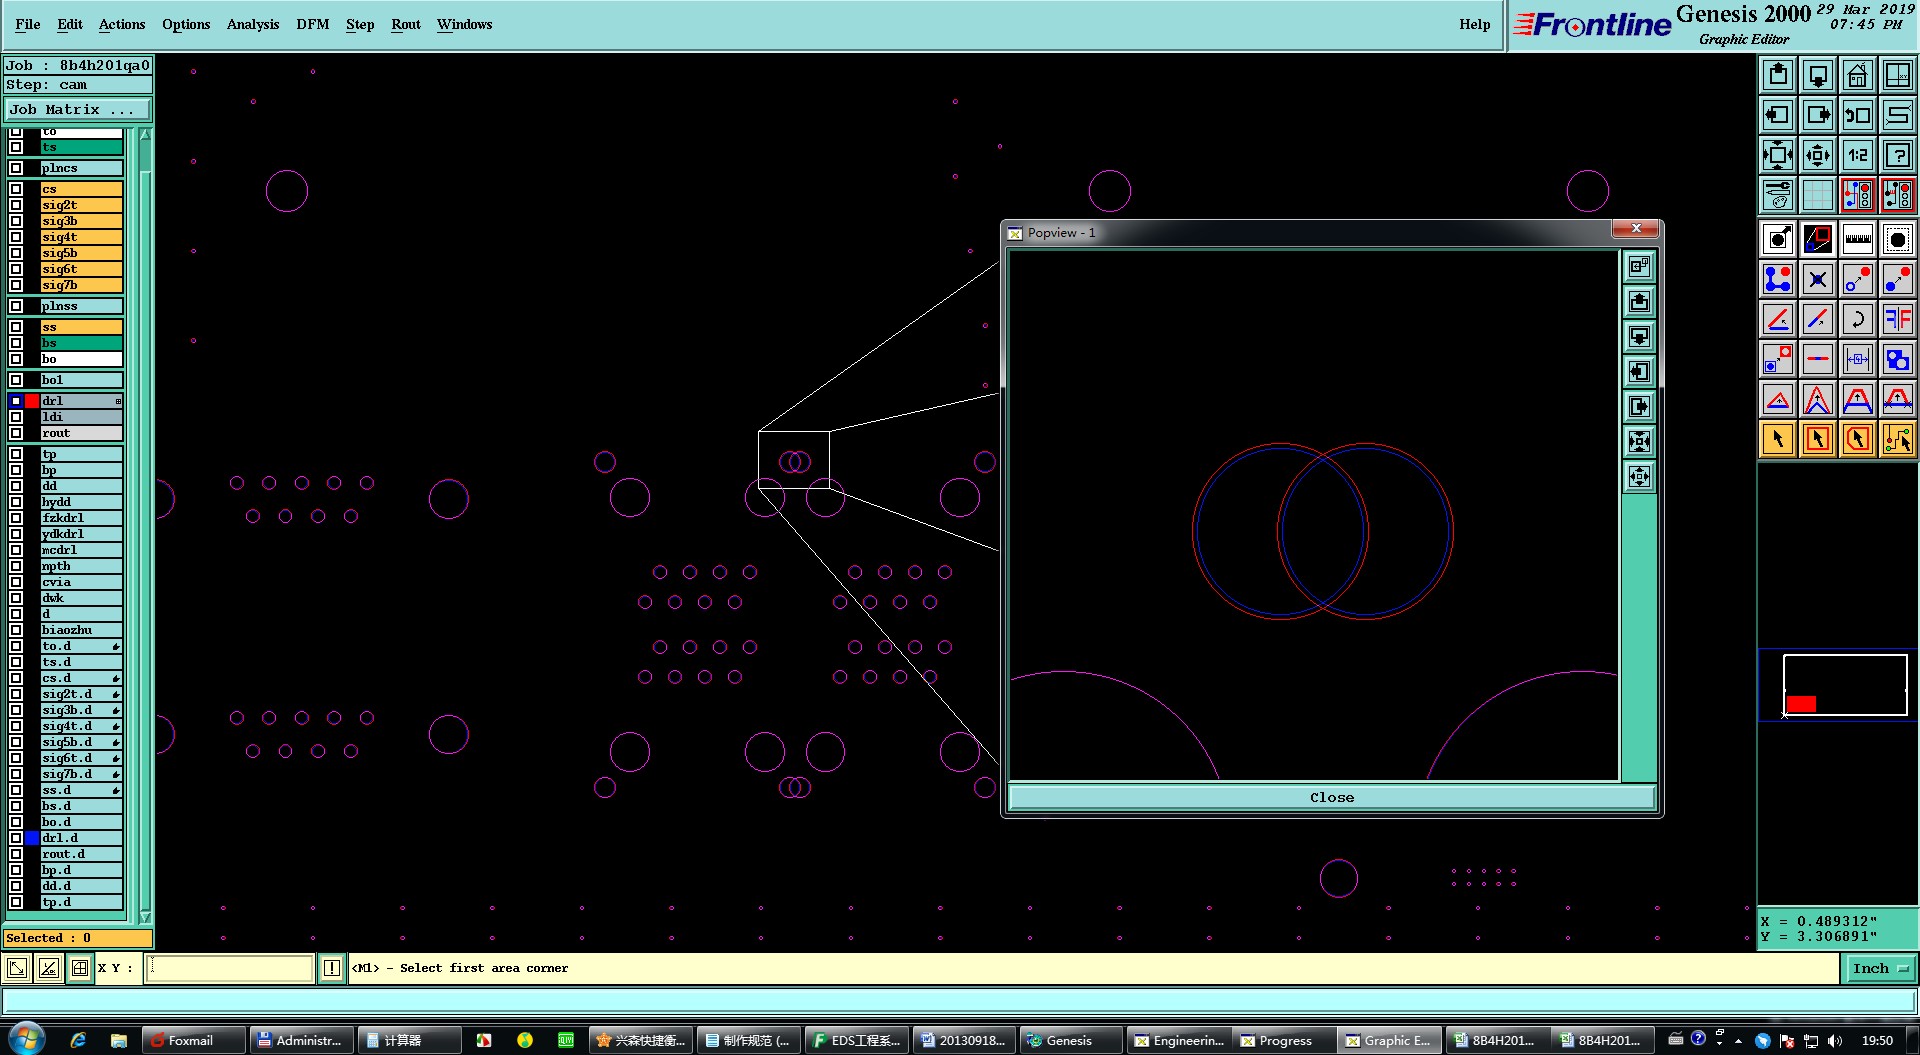Open the graphic tools wrench and palette icon
This screenshot has height=1055, width=1920.
1778,195
